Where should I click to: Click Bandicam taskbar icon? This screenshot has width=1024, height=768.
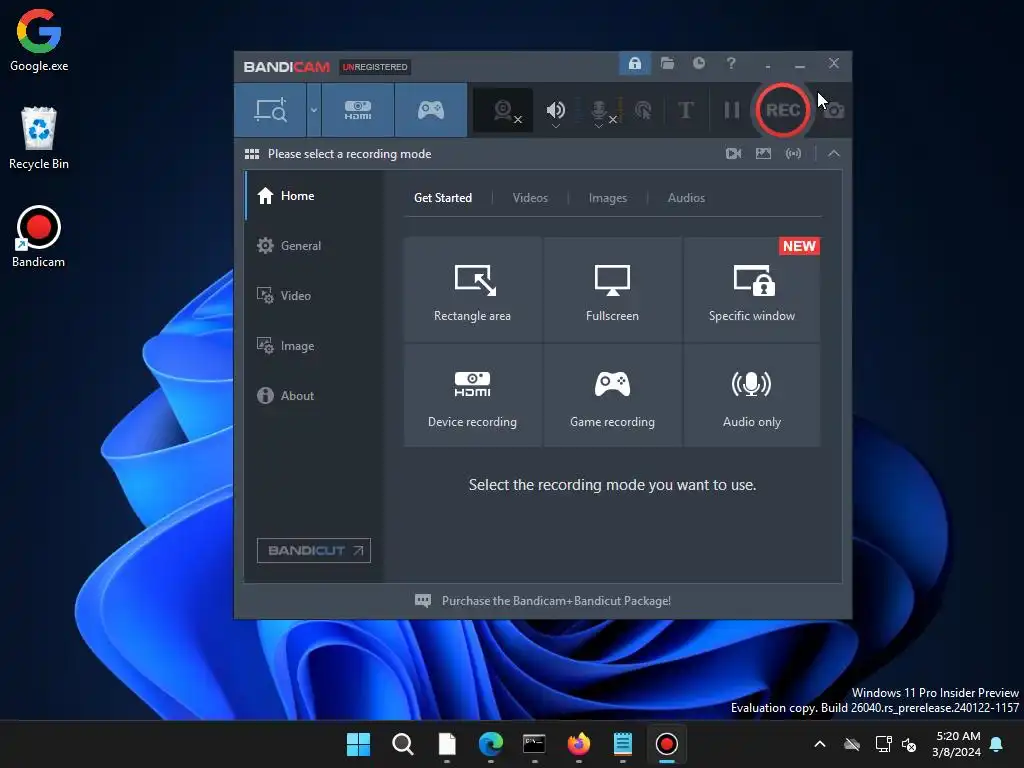(667, 744)
